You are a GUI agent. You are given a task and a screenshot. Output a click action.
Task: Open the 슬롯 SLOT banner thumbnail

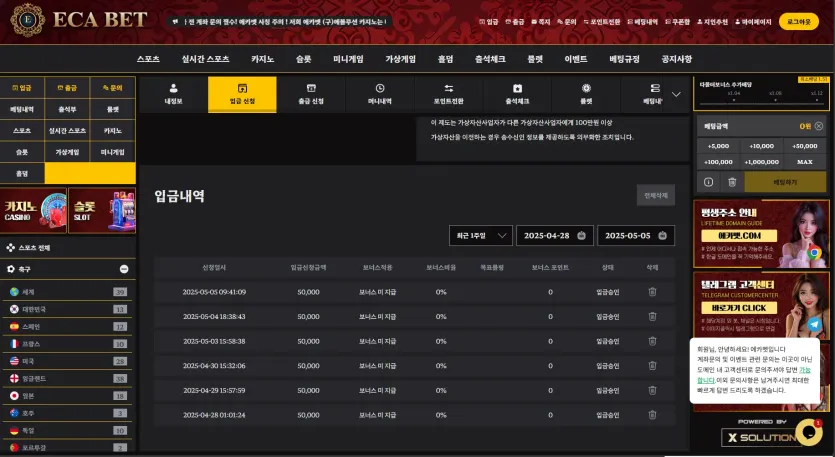[x=102, y=210]
